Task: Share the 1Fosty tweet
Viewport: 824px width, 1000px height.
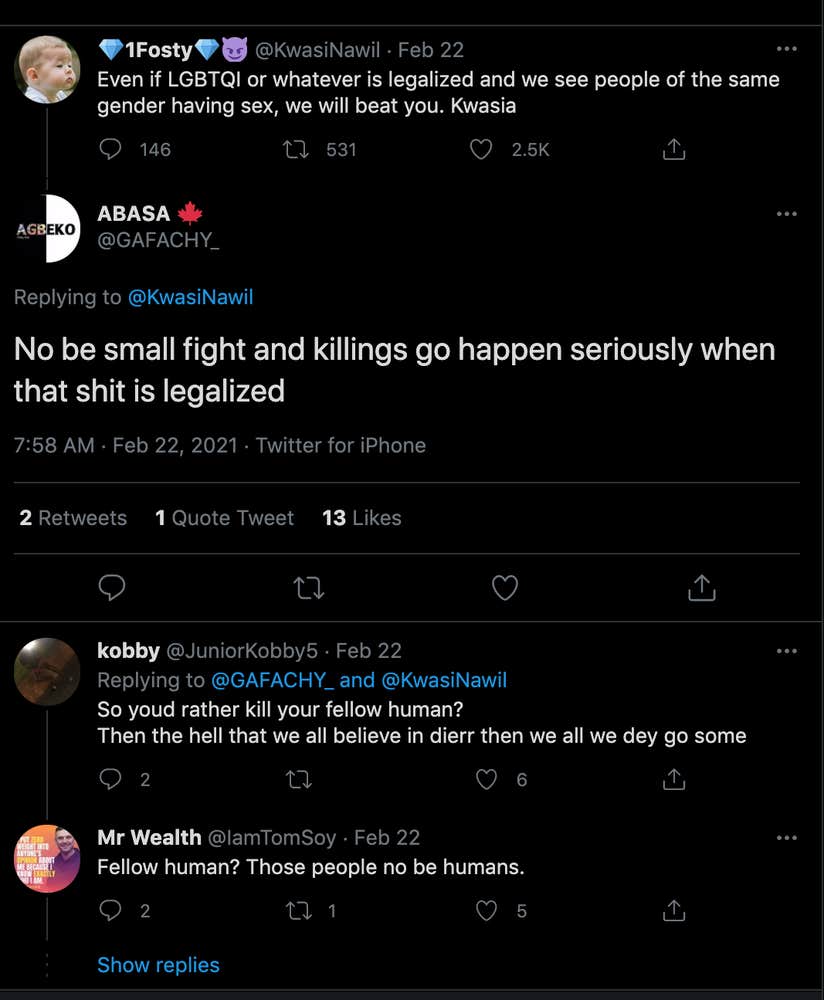Action: [x=675, y=149]
